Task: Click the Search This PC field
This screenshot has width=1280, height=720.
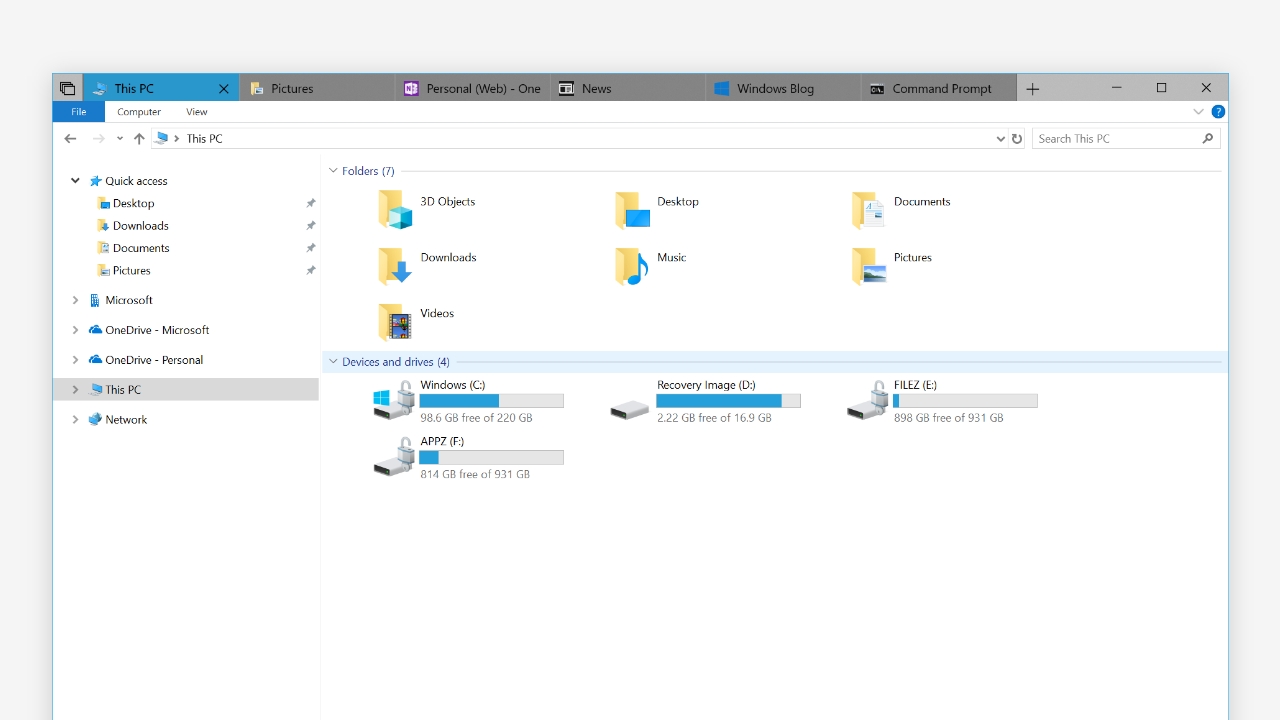Action: (x=1115, y=139)
